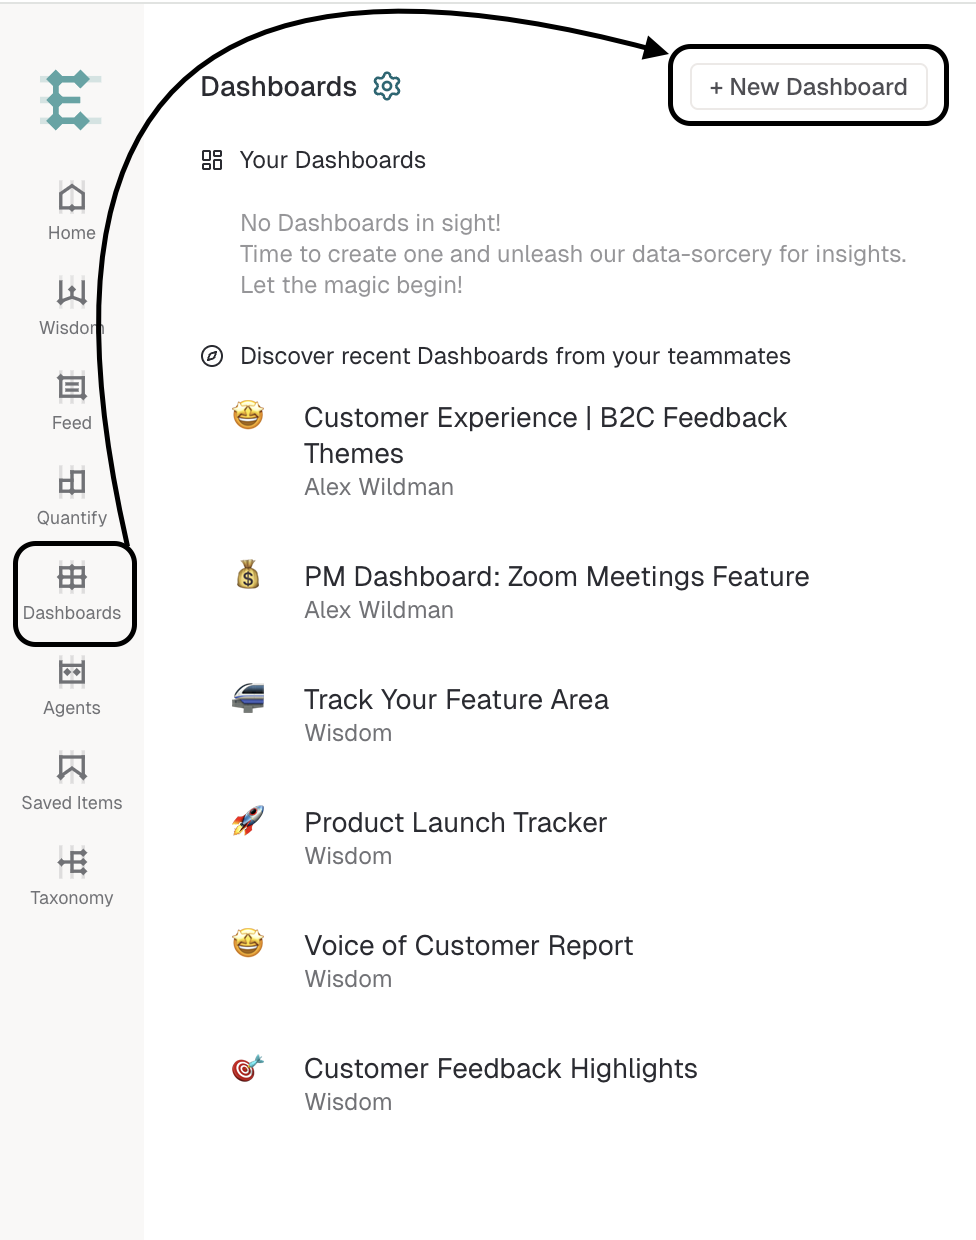Image resolution: width=976 pixels, height=1240 pixels.
Task: Open the Wisdom sidebar icon
Action: point(72,305)
